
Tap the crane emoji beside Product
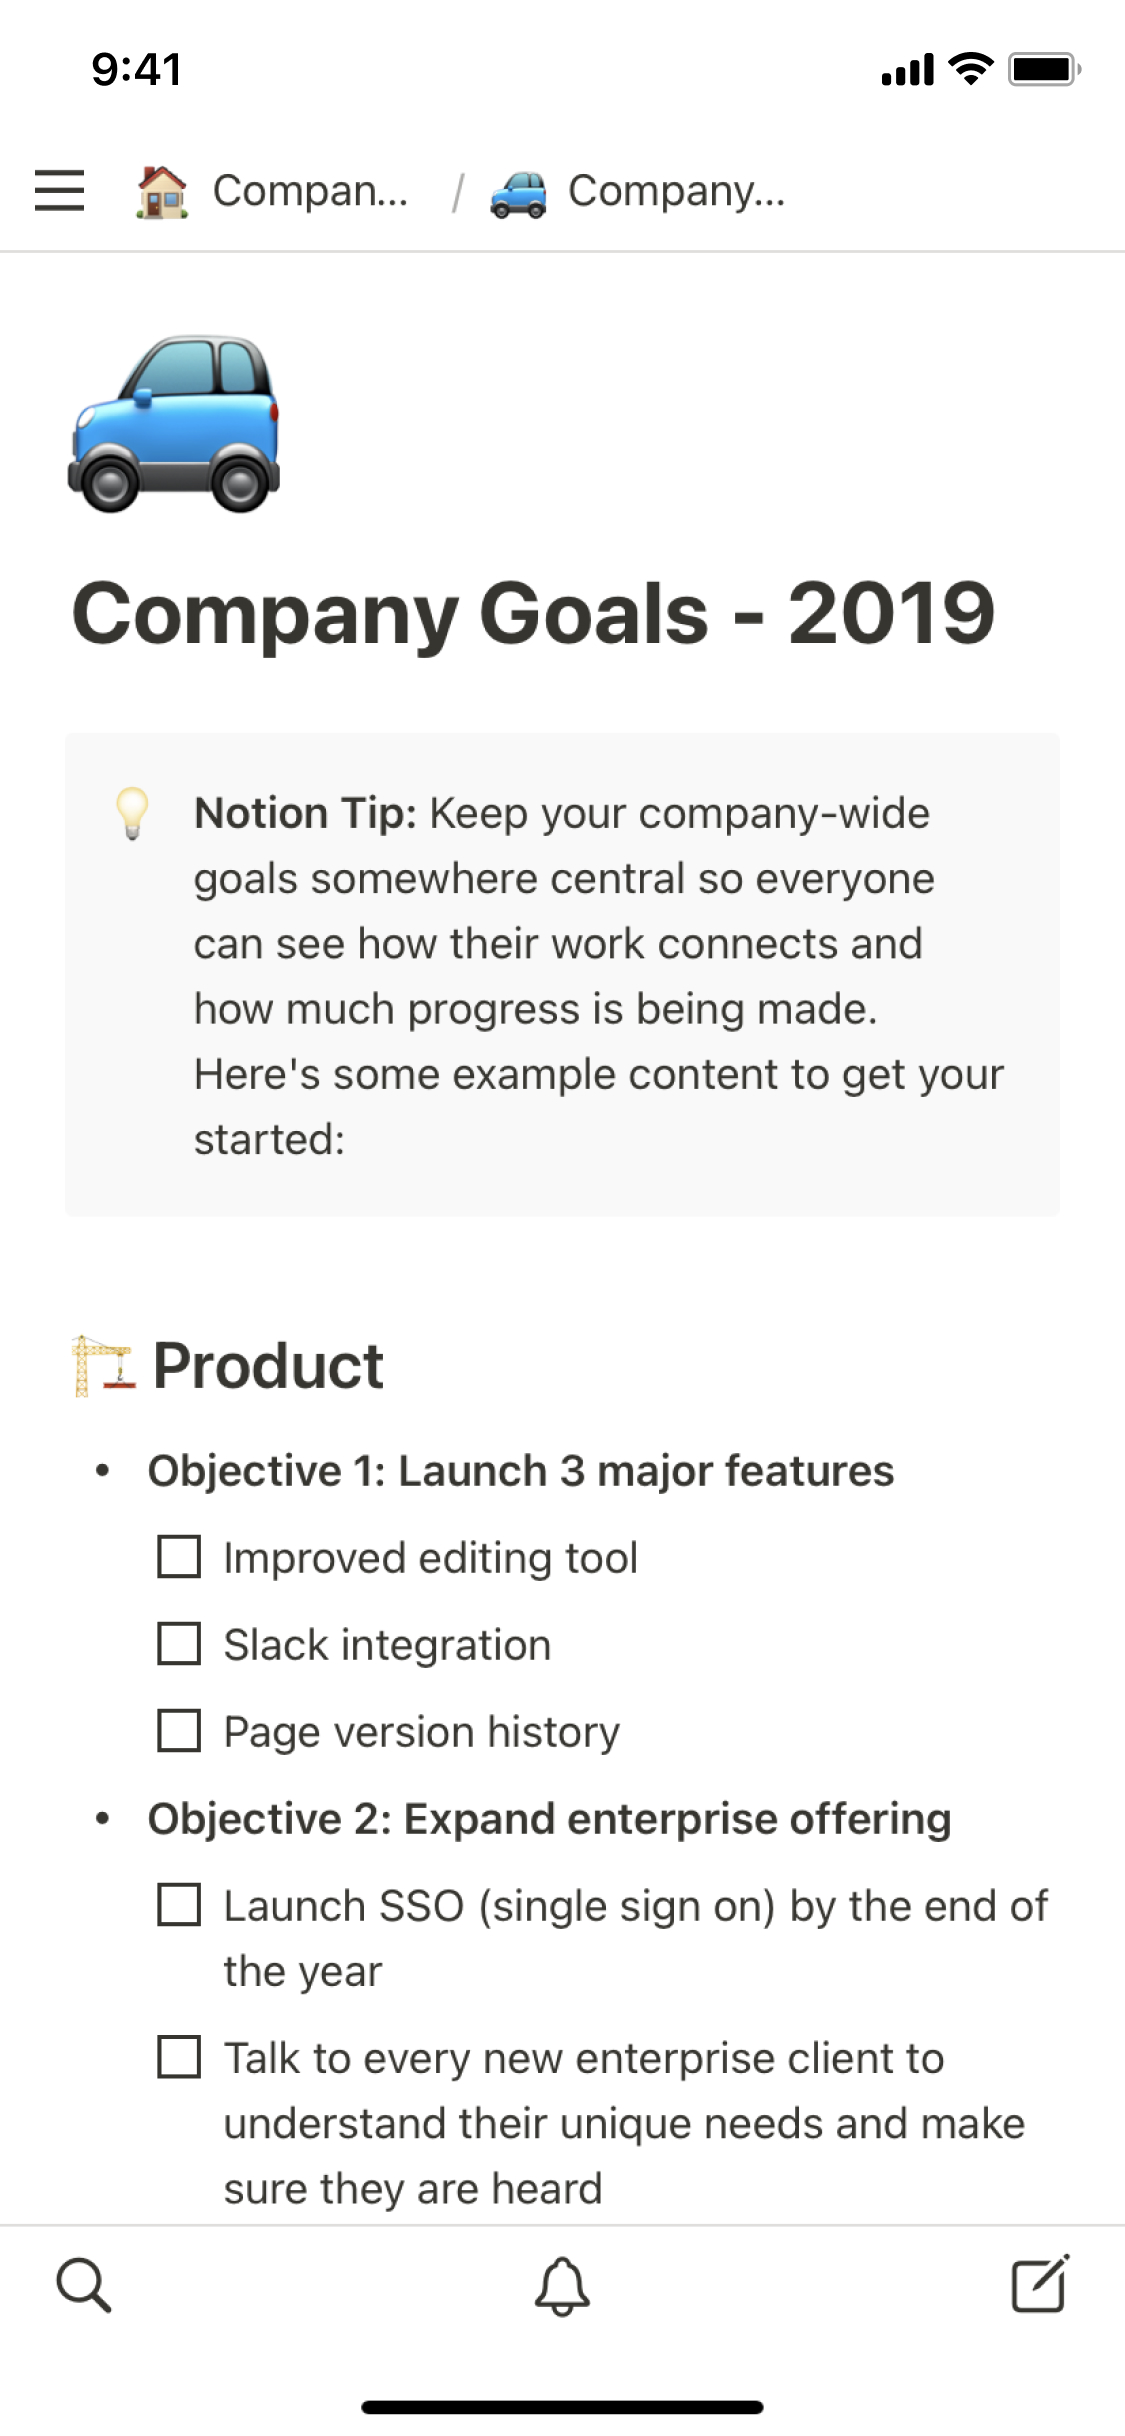[103, 1365]
